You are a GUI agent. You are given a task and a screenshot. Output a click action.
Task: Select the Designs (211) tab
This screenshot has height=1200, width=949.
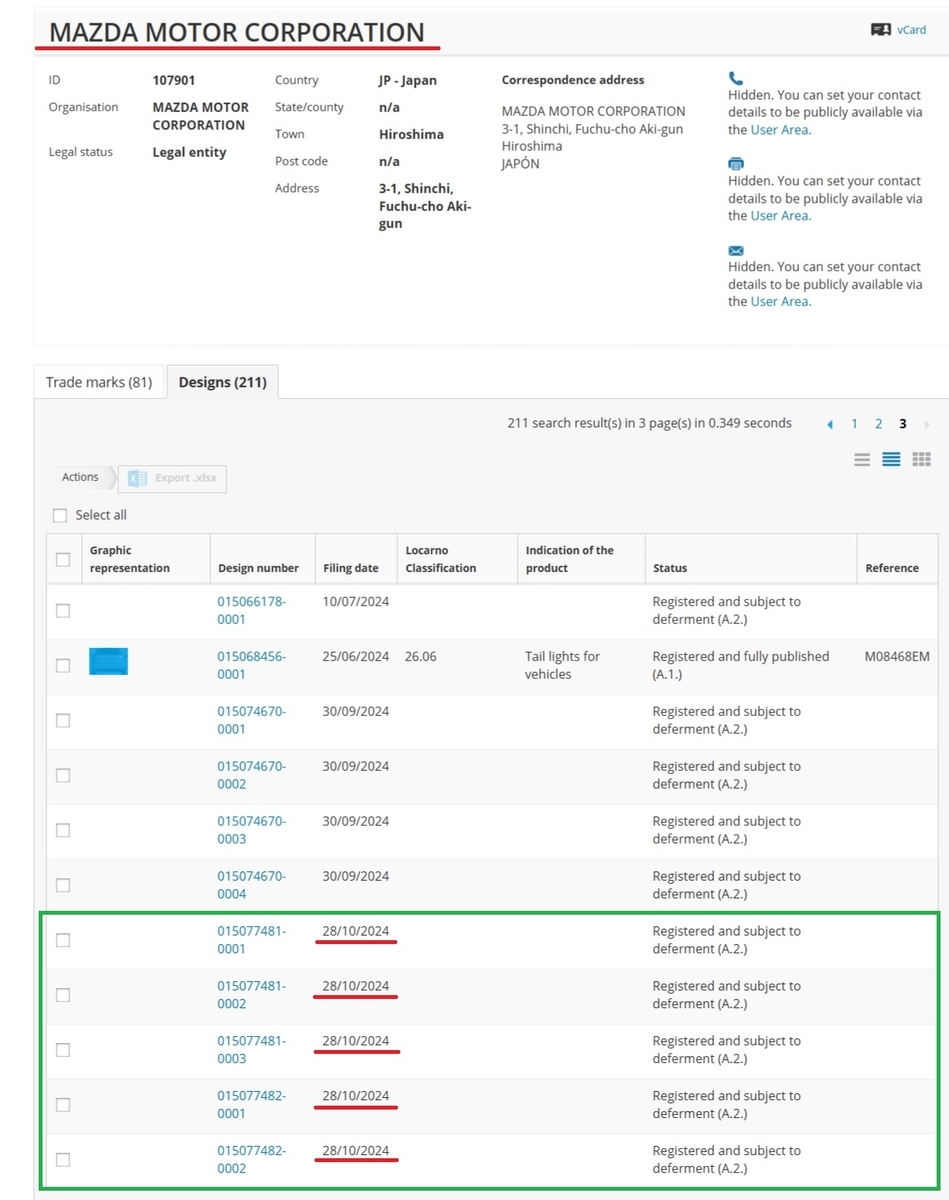point(222,382)
